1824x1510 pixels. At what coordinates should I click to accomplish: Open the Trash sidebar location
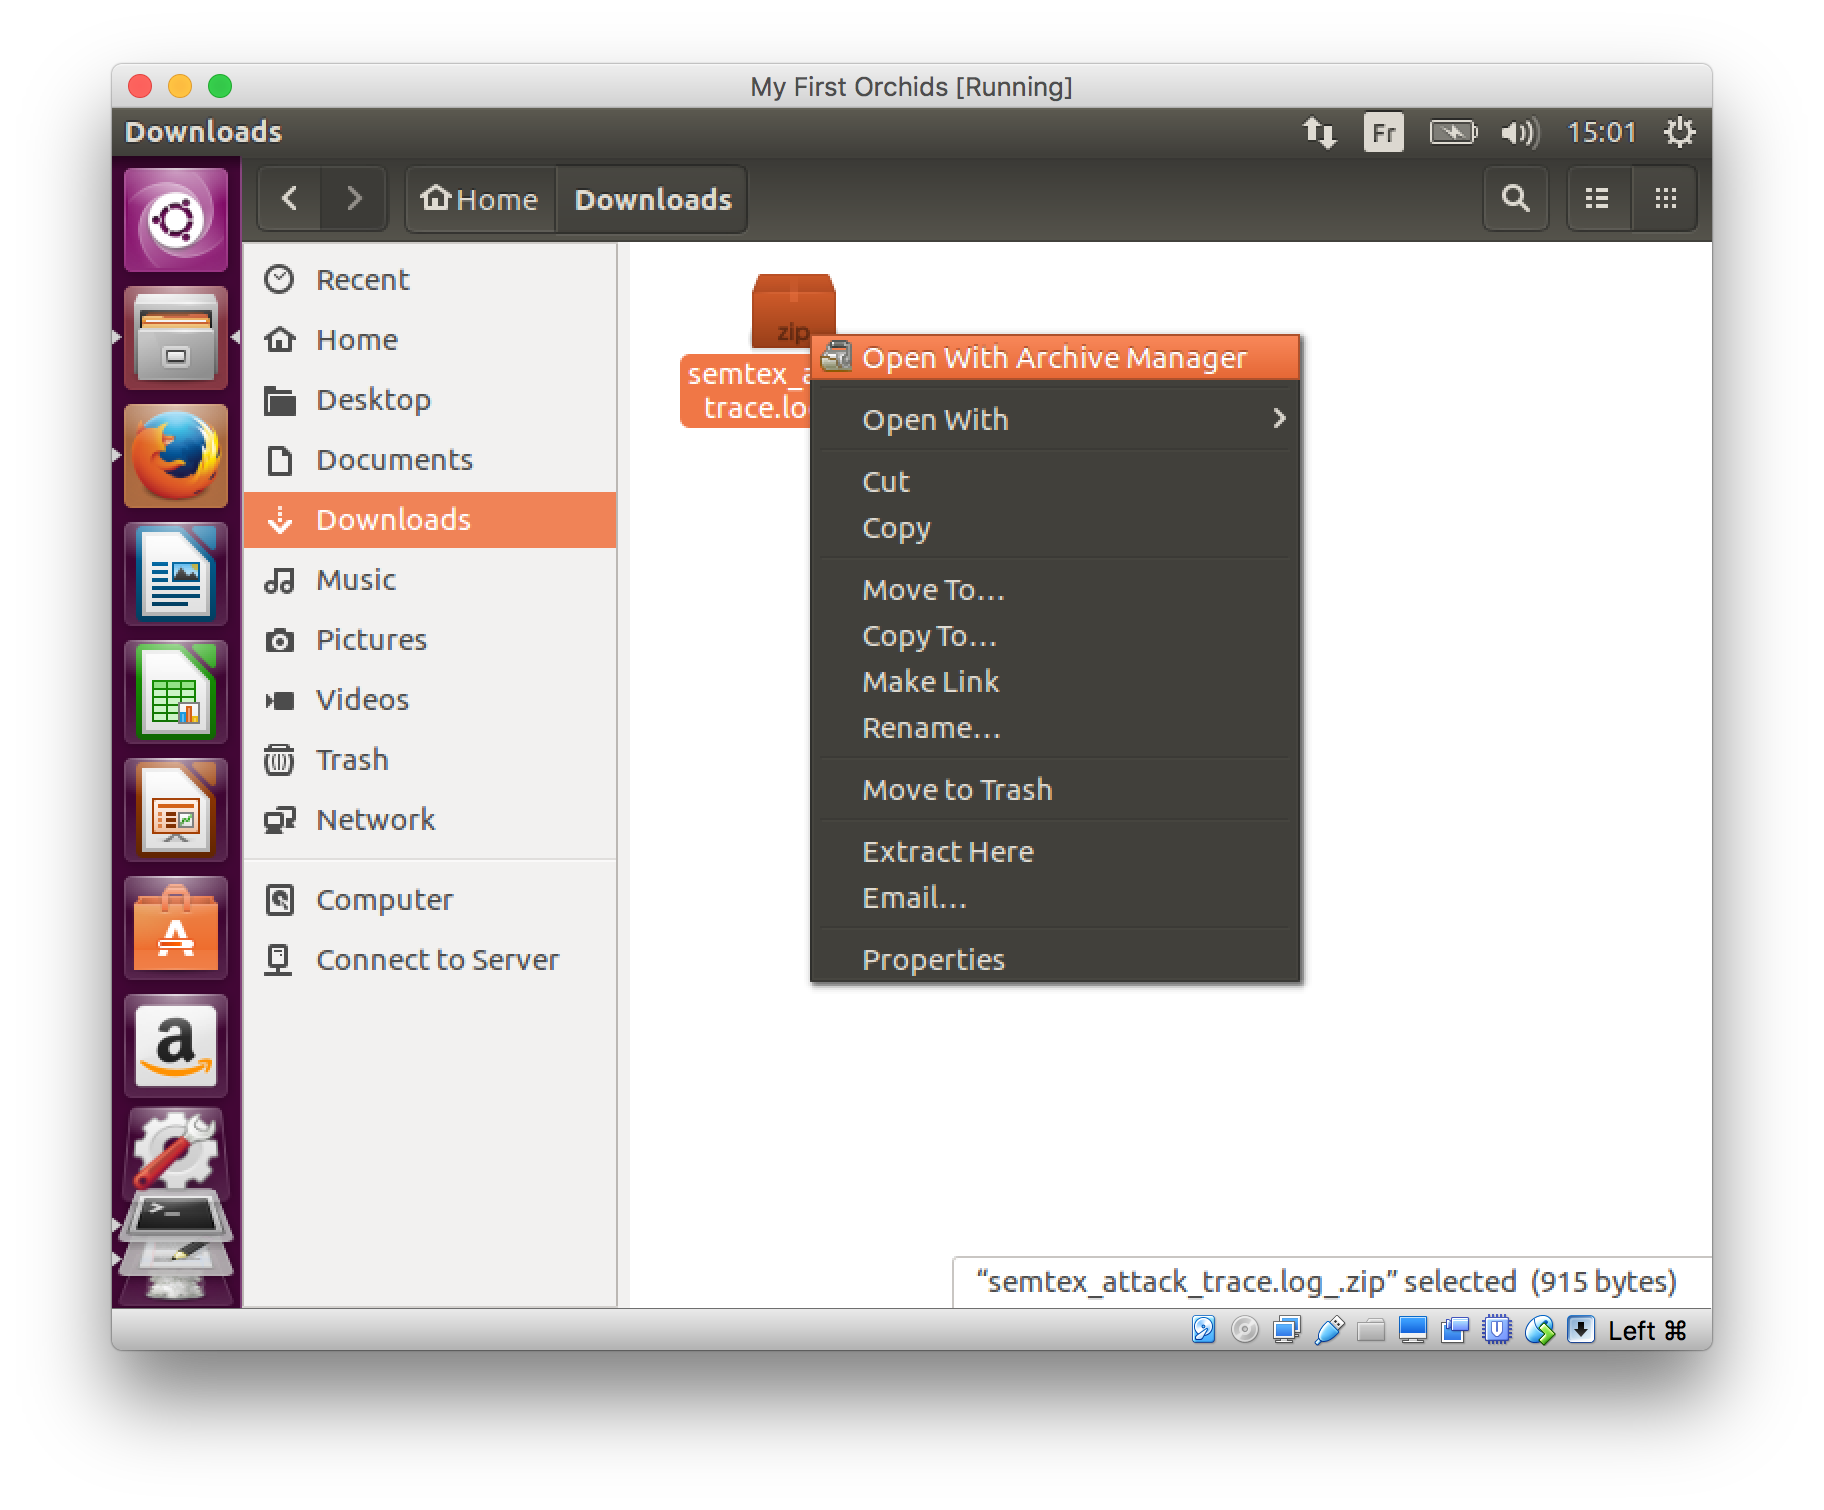tap(351, 759)
